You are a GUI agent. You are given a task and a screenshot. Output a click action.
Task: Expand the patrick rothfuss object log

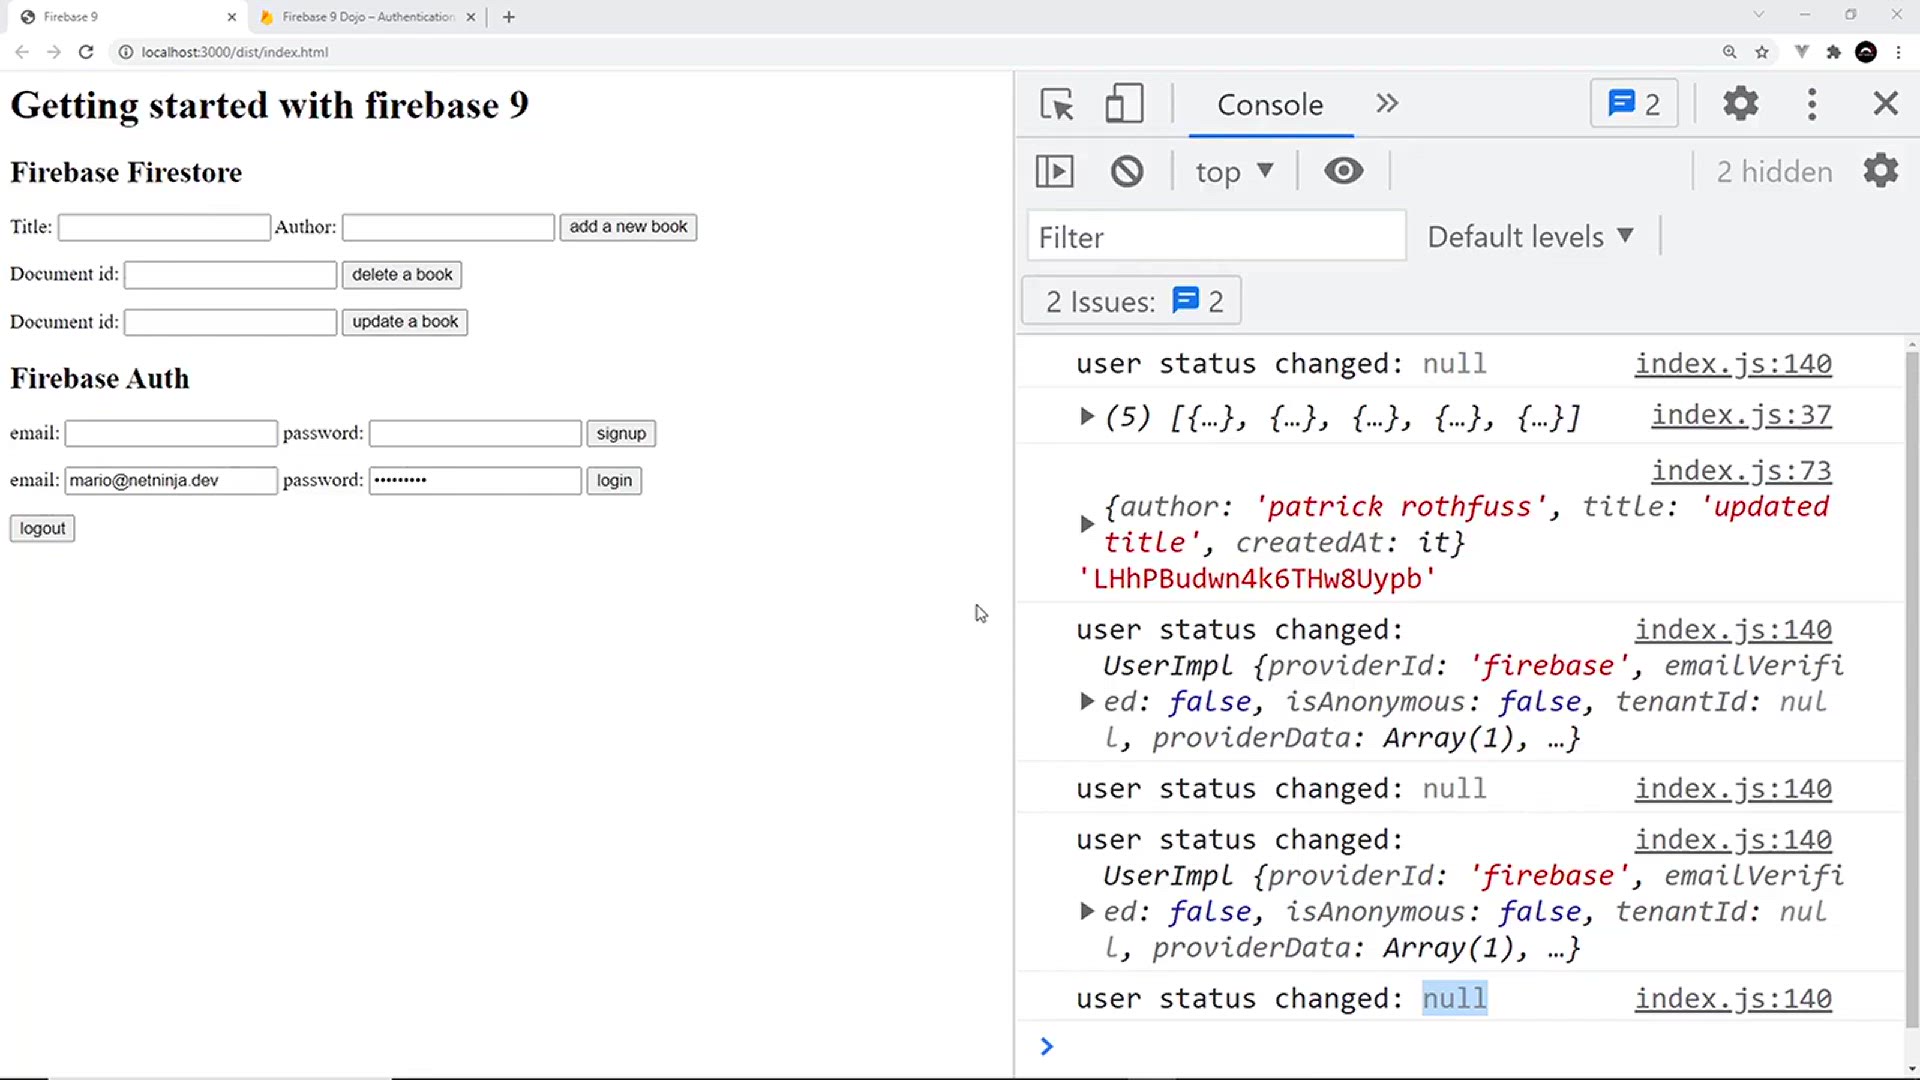(1087, 524)
